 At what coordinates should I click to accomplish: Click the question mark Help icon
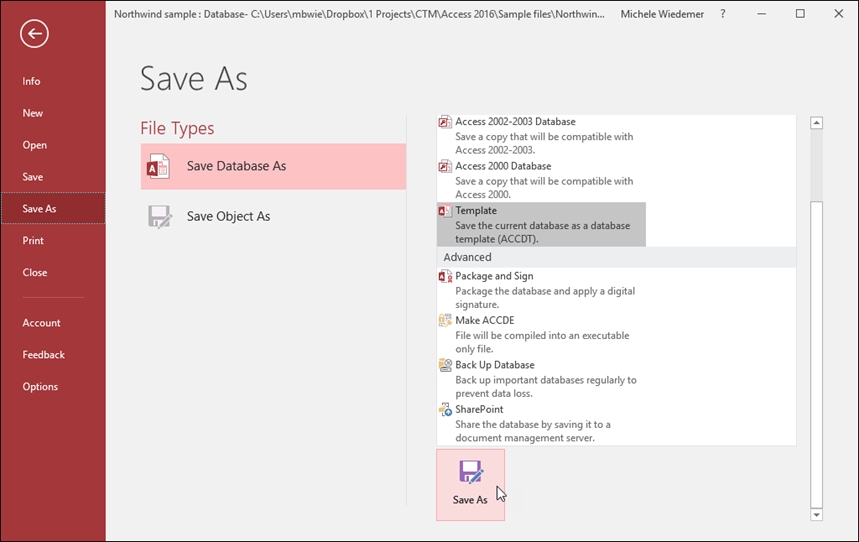tap(723, 14)
